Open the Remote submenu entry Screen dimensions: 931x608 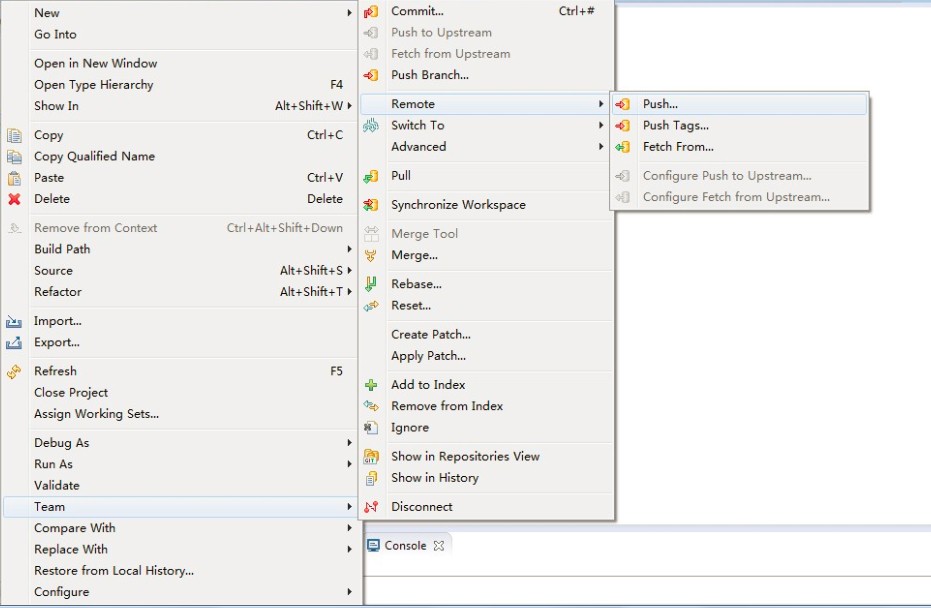(x=486, y=104)
